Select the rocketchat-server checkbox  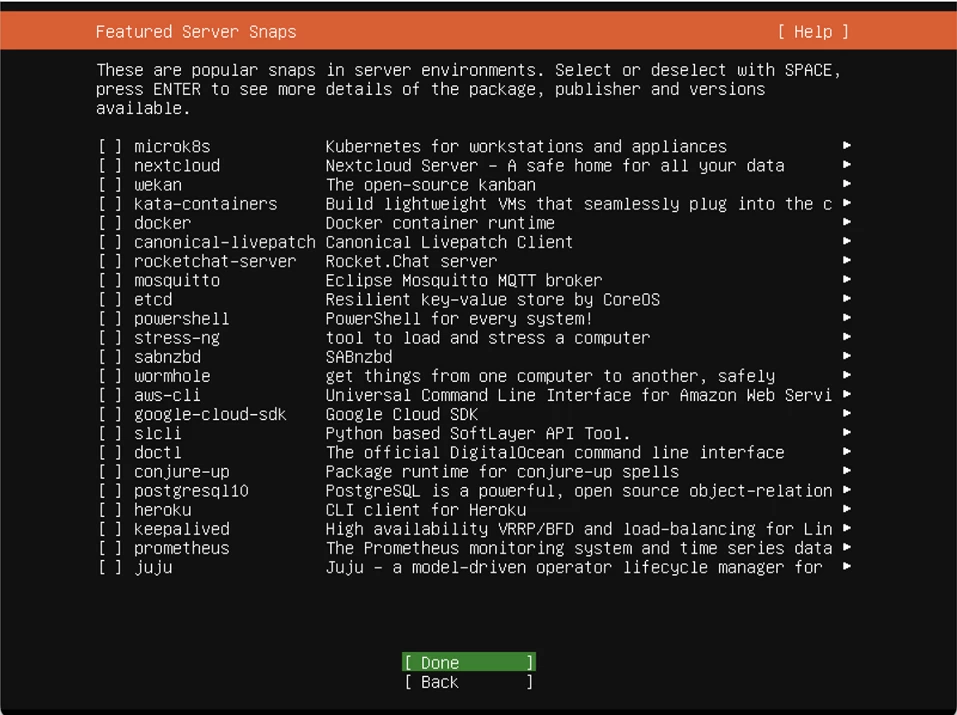click(110, 261)
